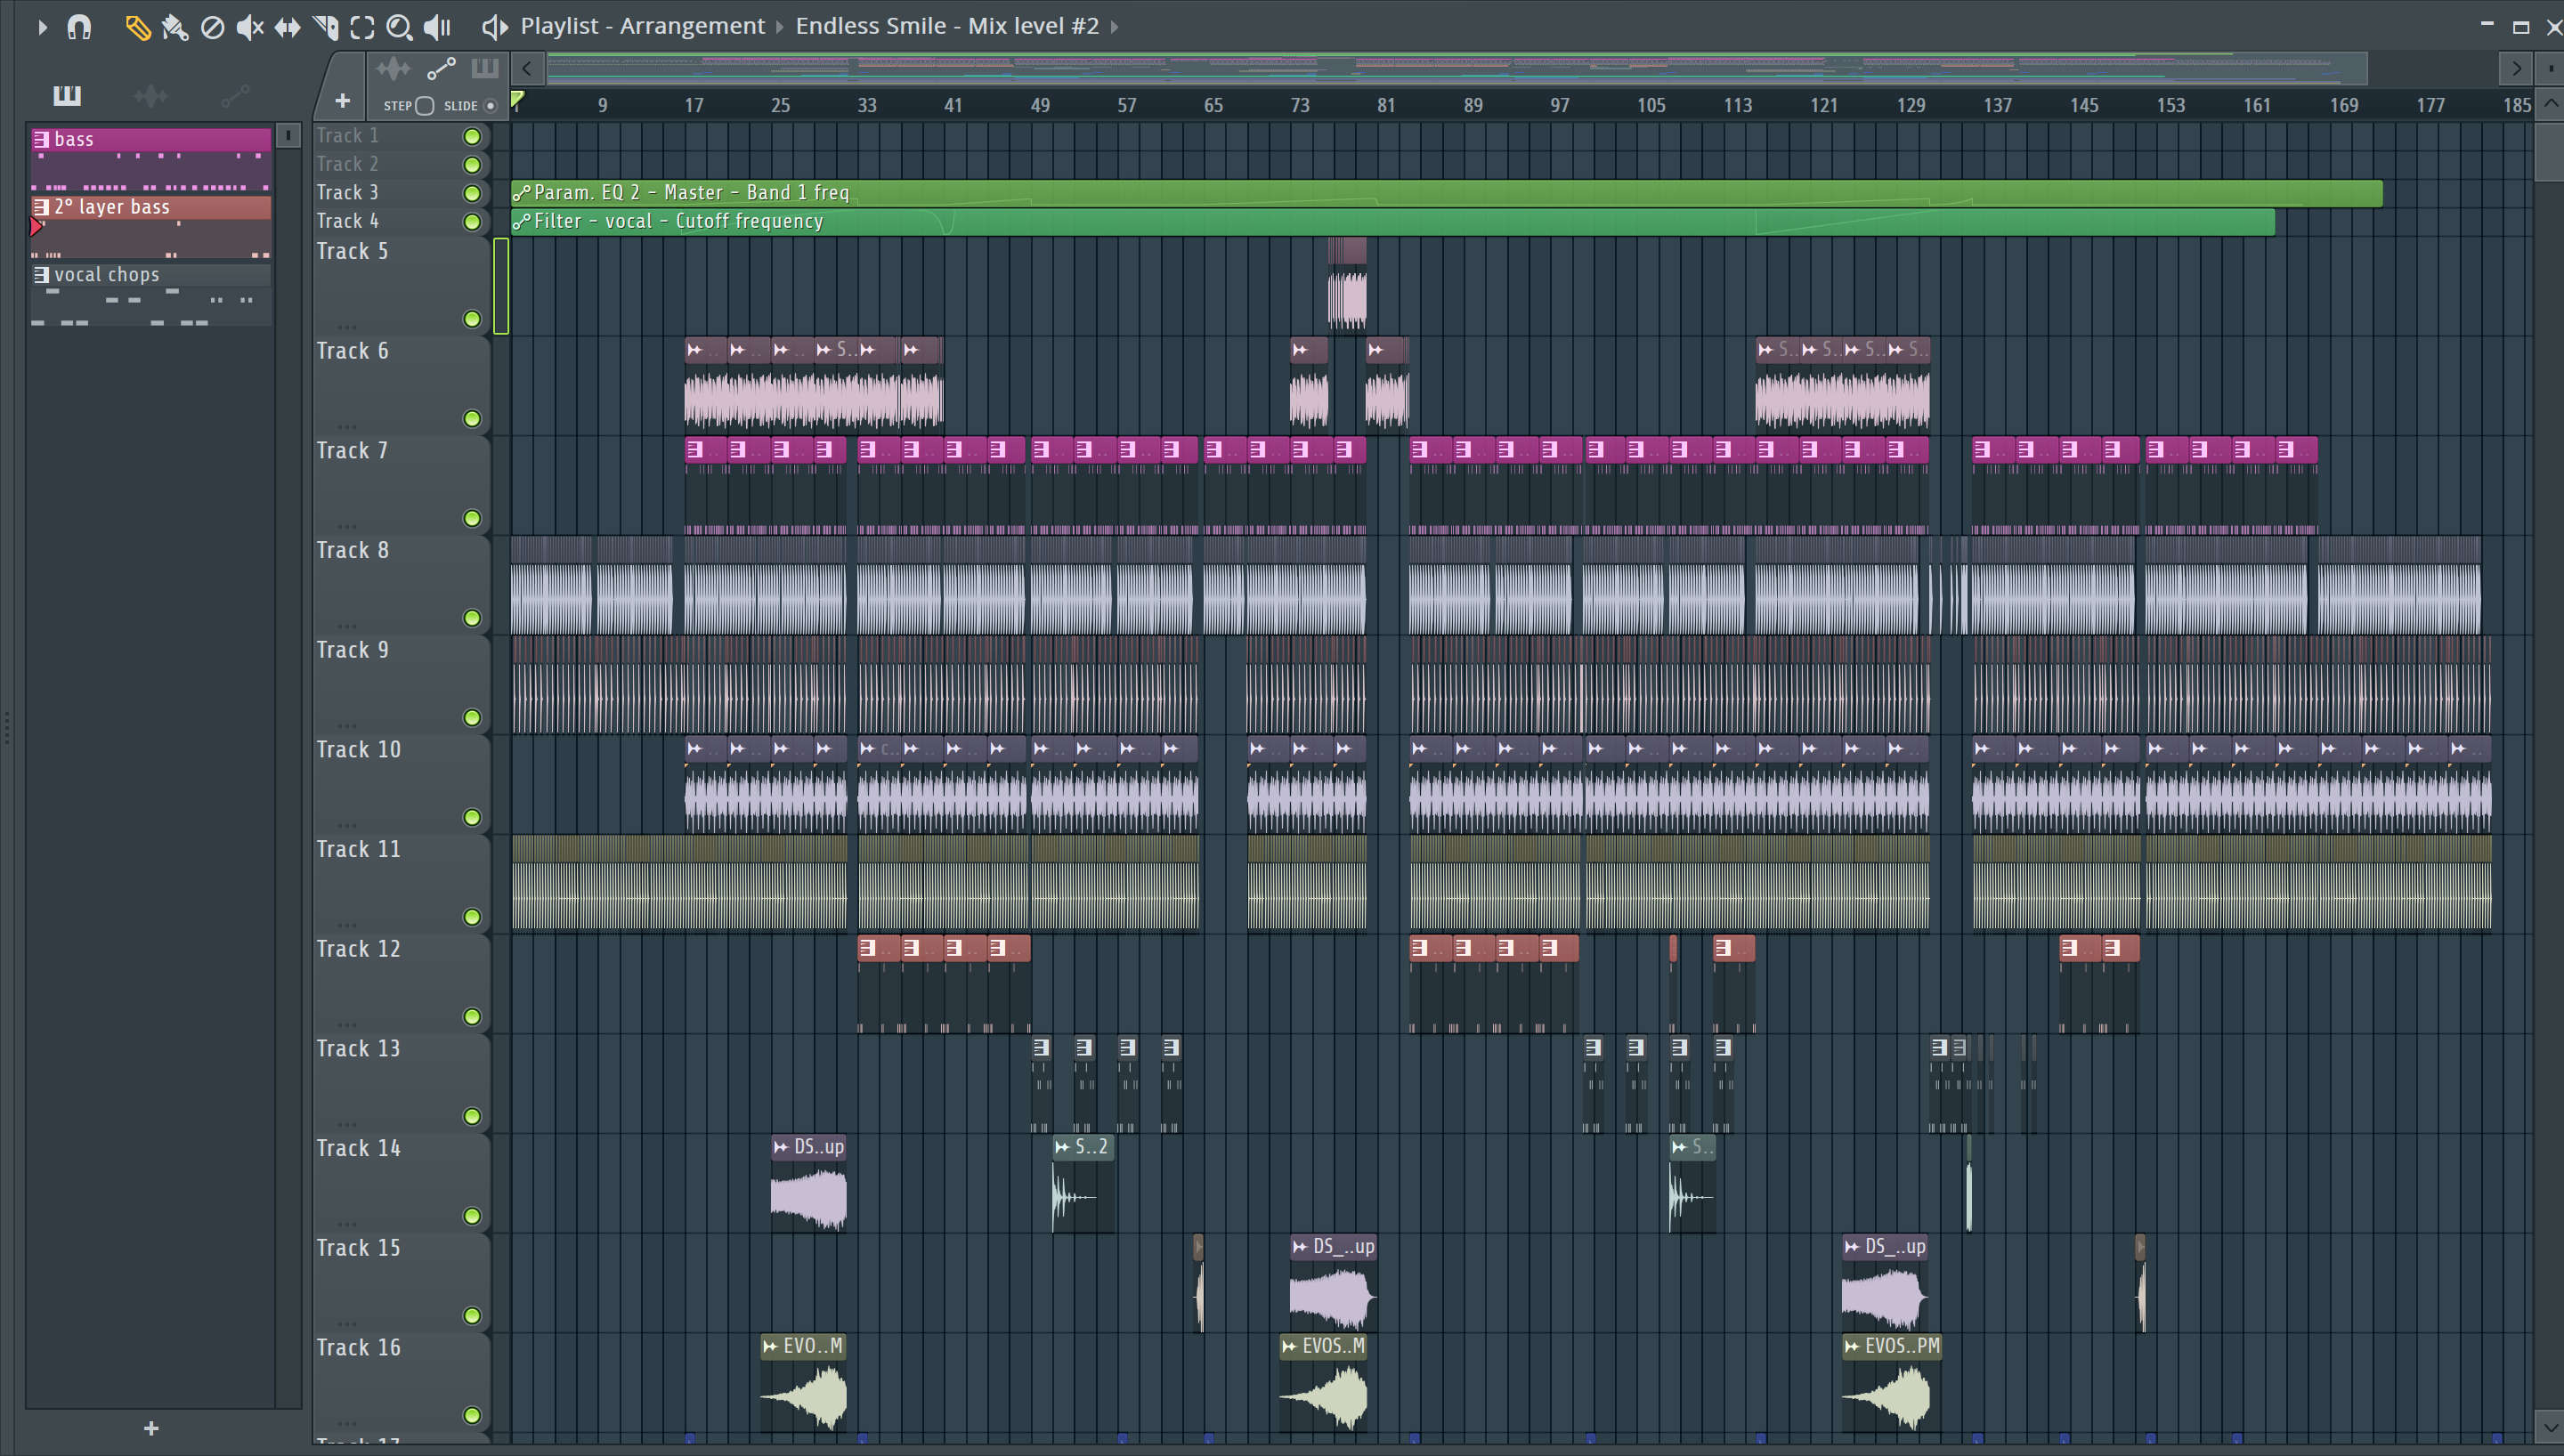This screenshot has height=1456, width=2564.
Task: Show audio clips in the picker panel
Action: tap(151, 96)
